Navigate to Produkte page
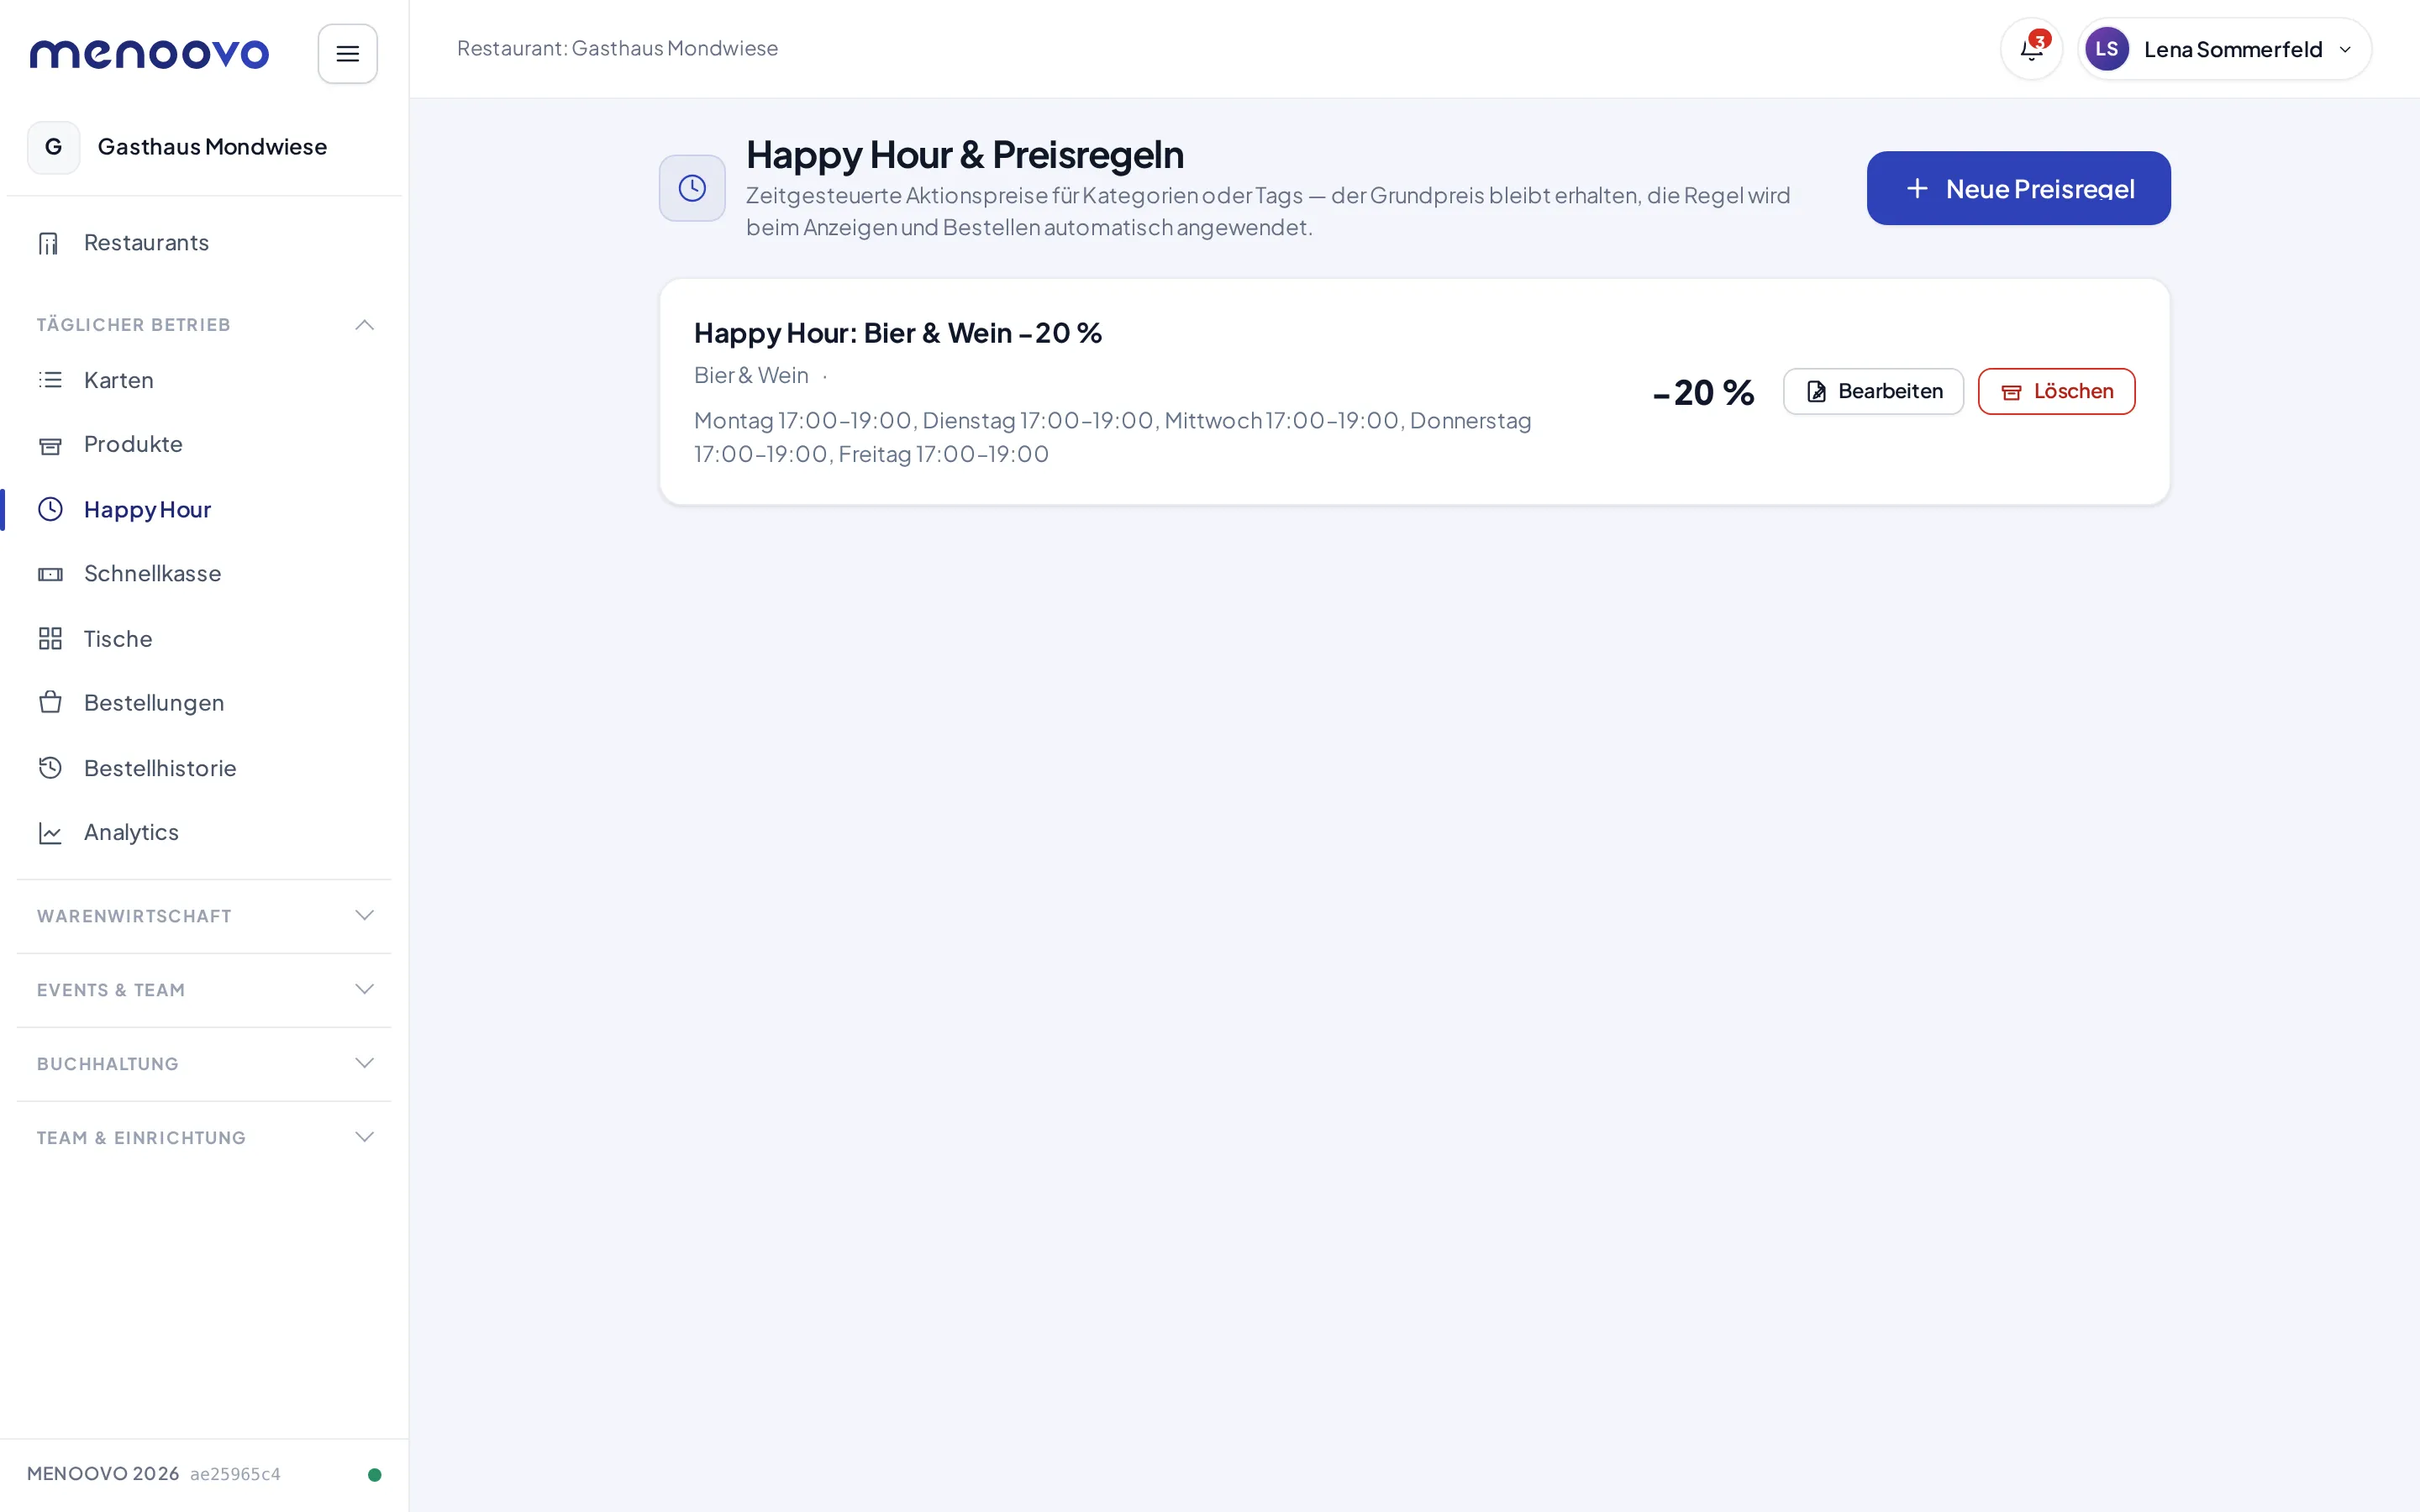 point(204,445)
